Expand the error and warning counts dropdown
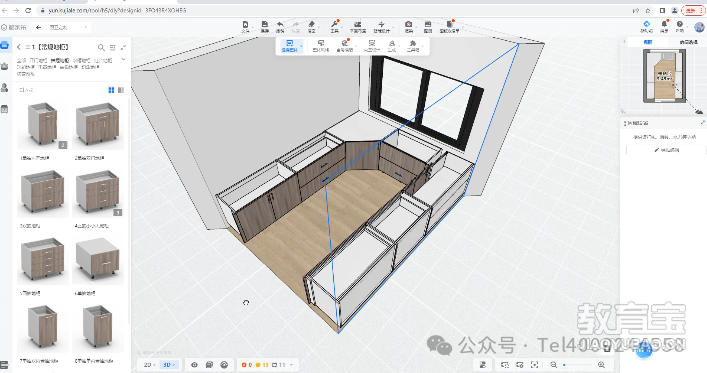The height and width of the screenshot is (373, 707). pyautogui.click(x=291, y=364)
